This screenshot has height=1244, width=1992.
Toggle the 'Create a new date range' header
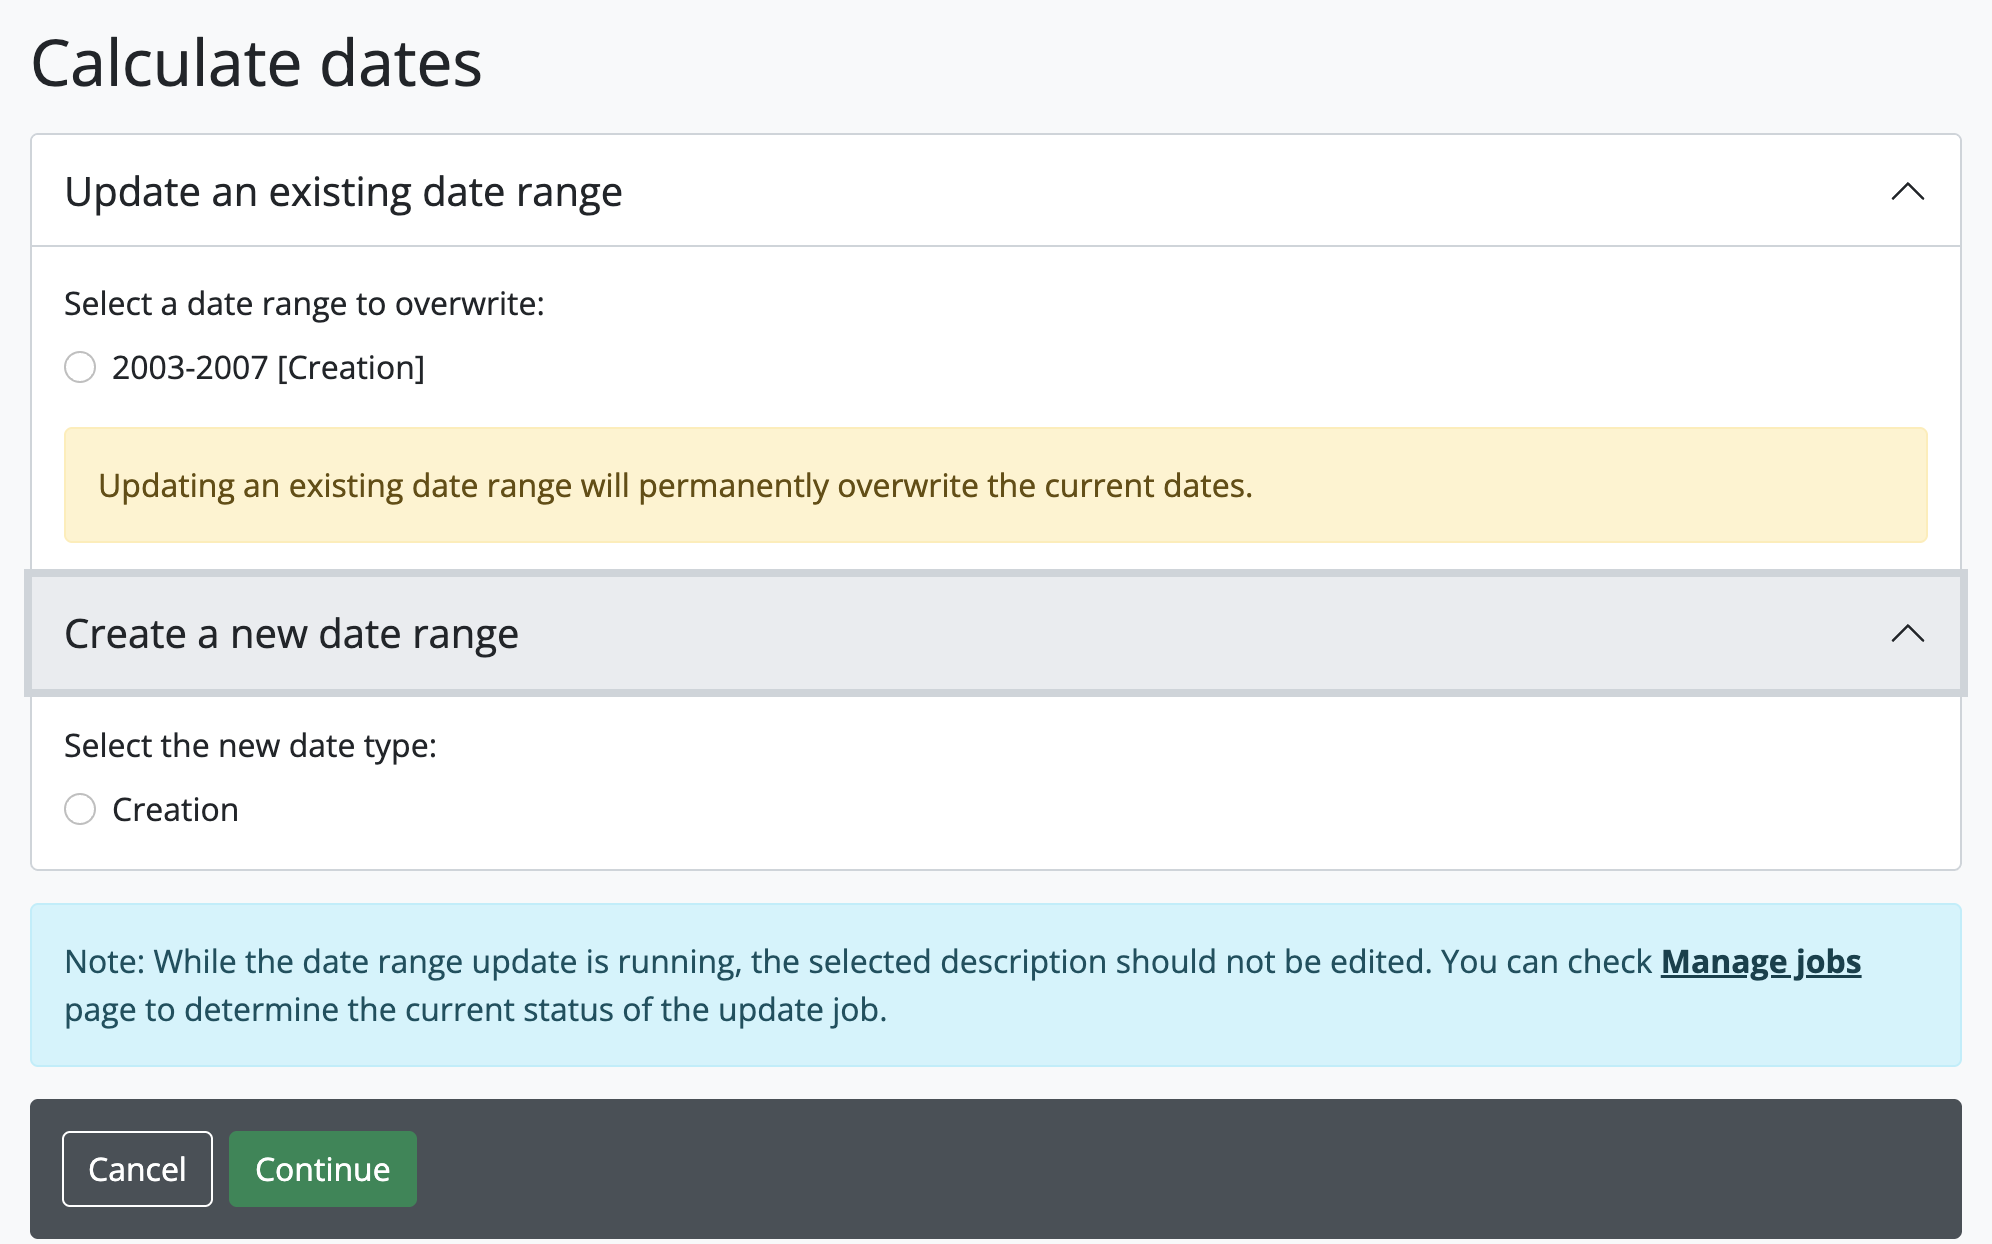coord(291,634)
